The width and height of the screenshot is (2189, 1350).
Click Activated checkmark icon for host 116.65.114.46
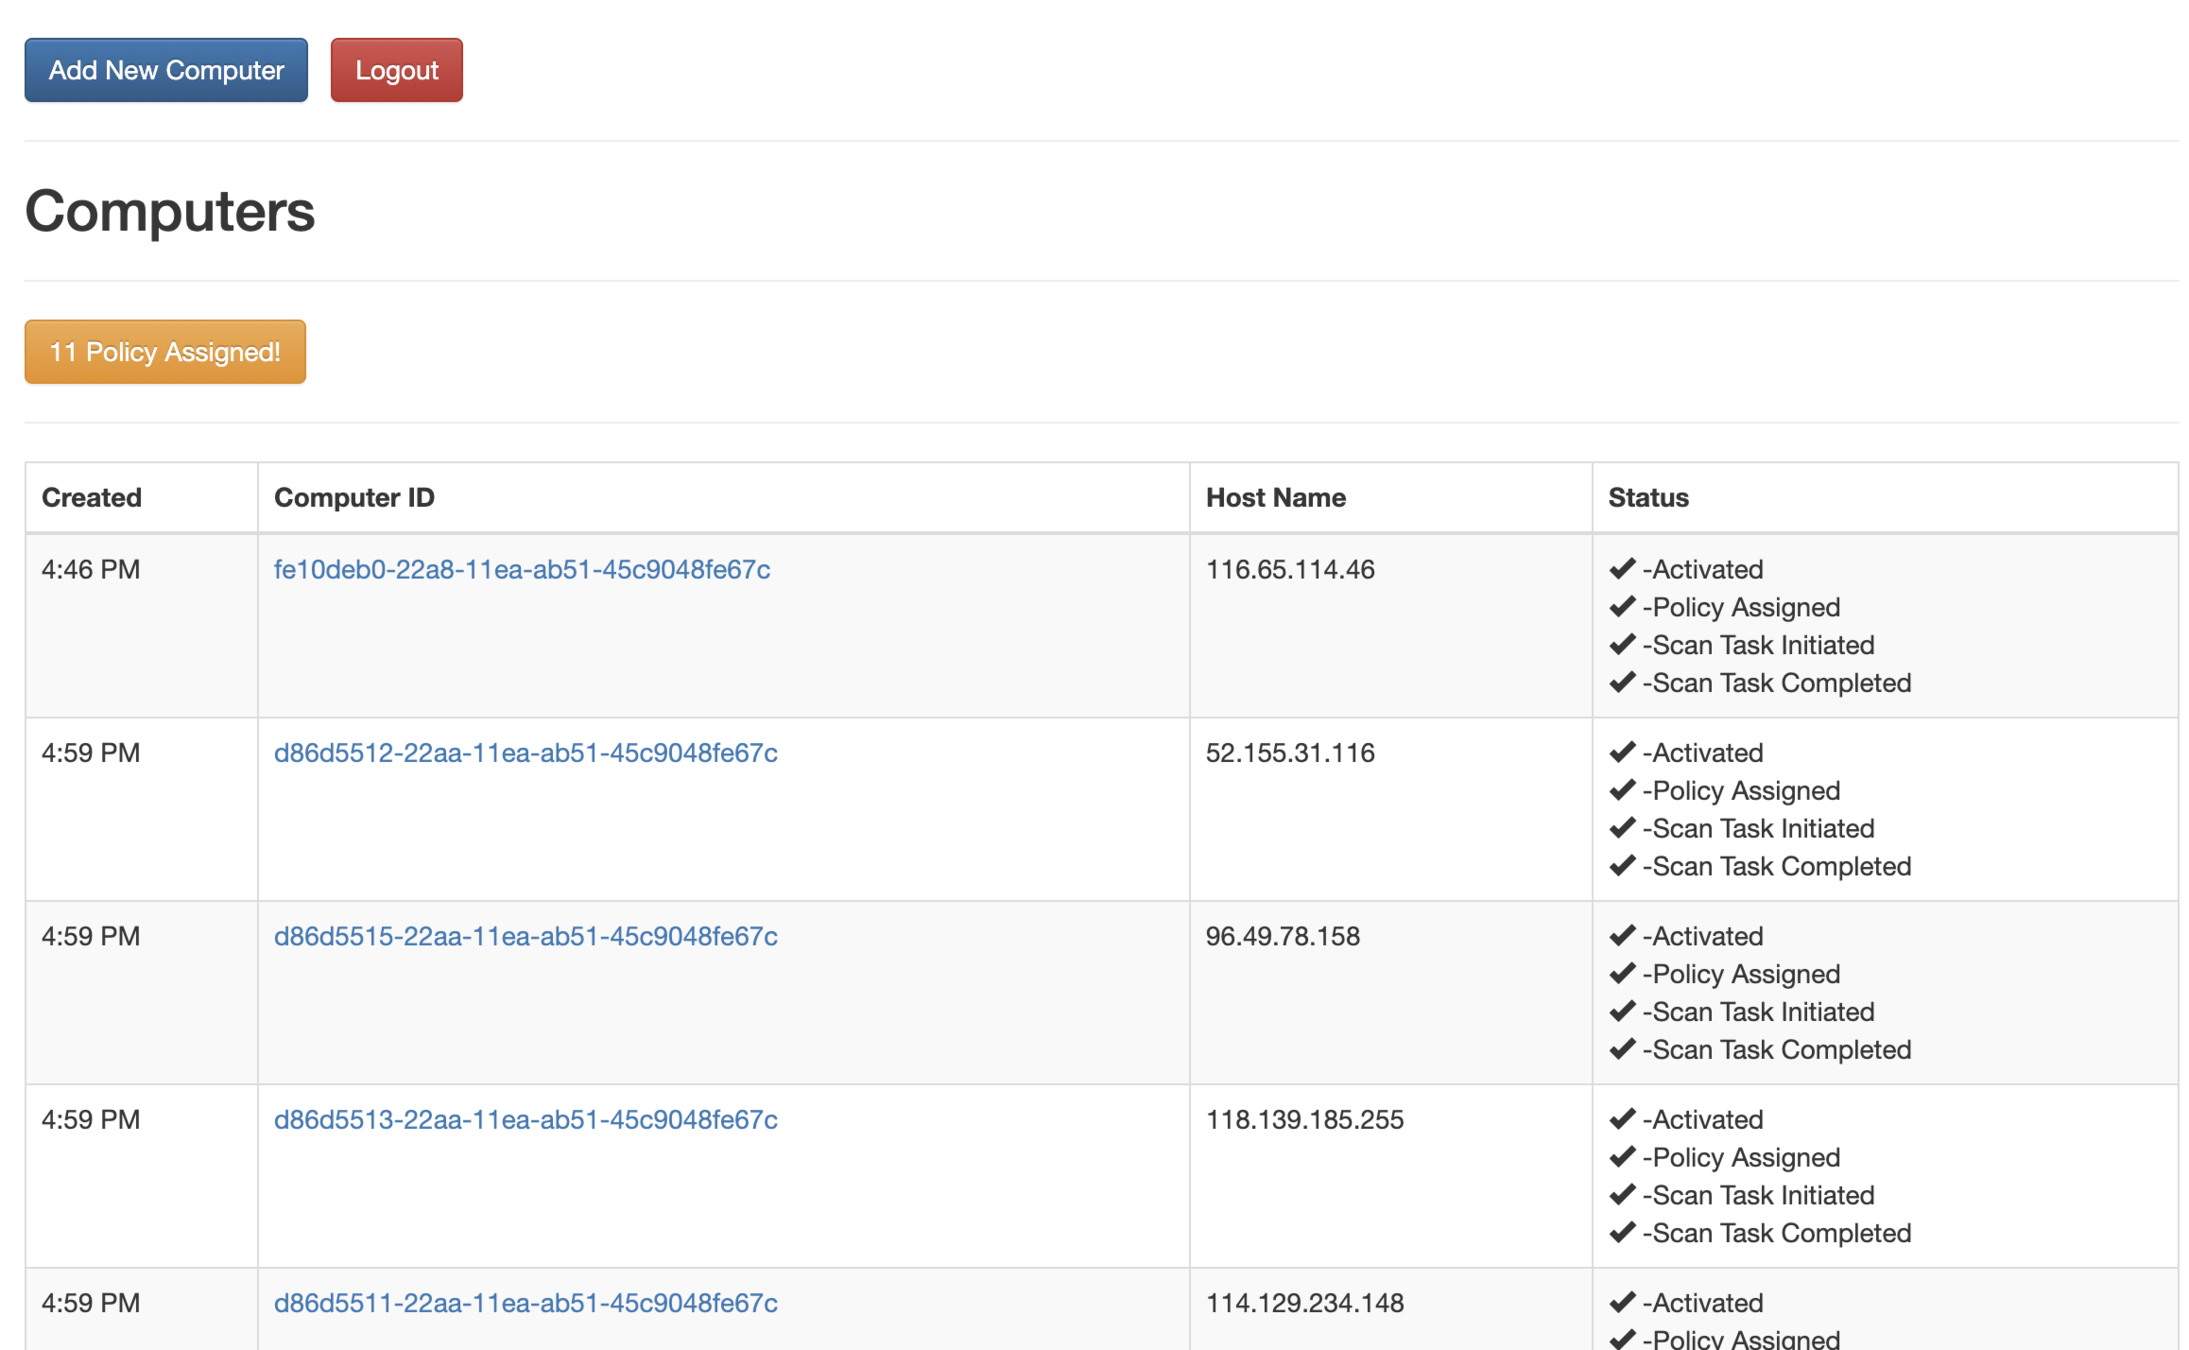[x=1621, y=569]
